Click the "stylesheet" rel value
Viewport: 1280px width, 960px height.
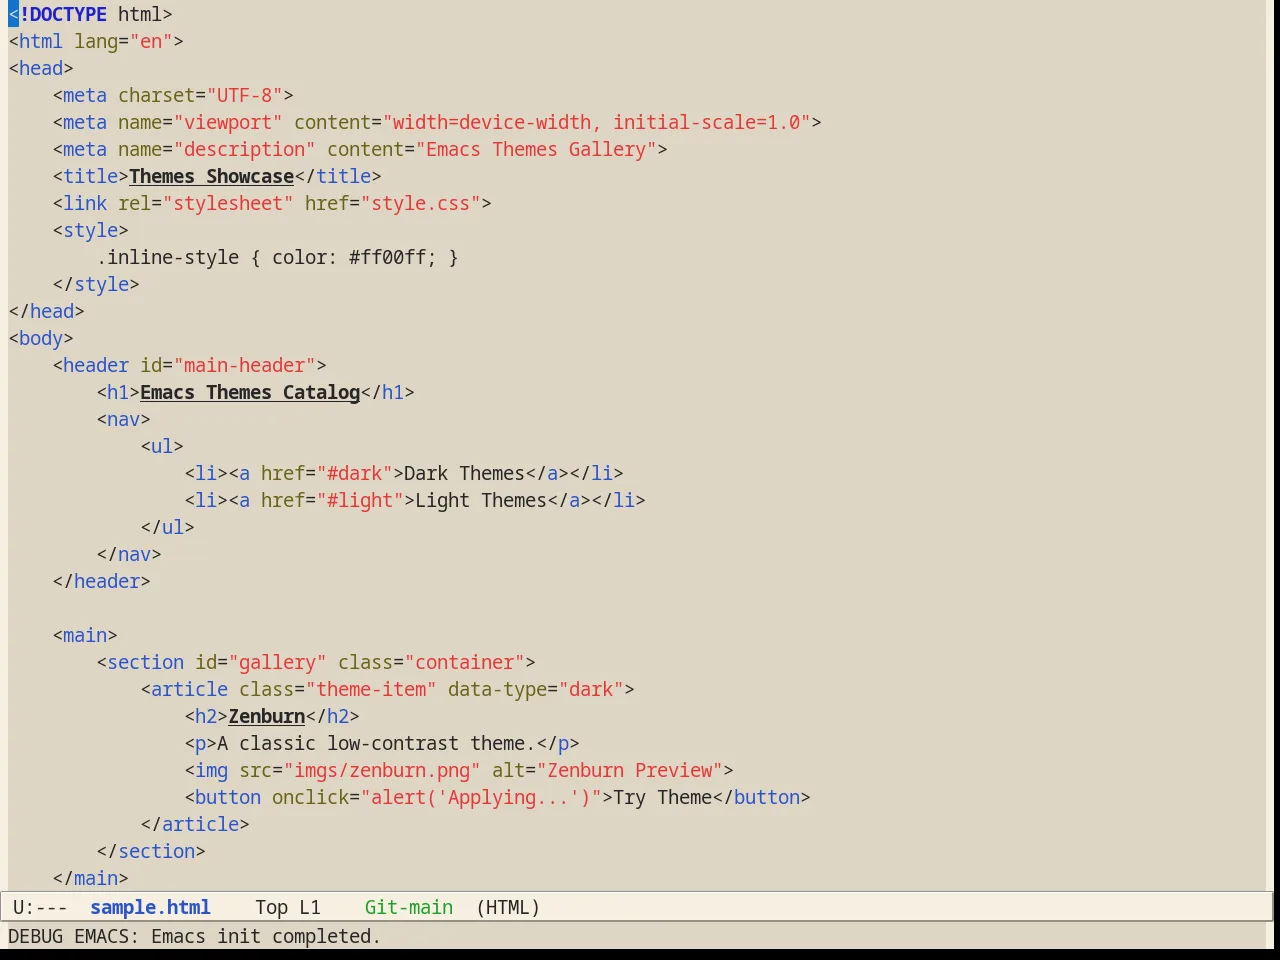click(228, 203)
